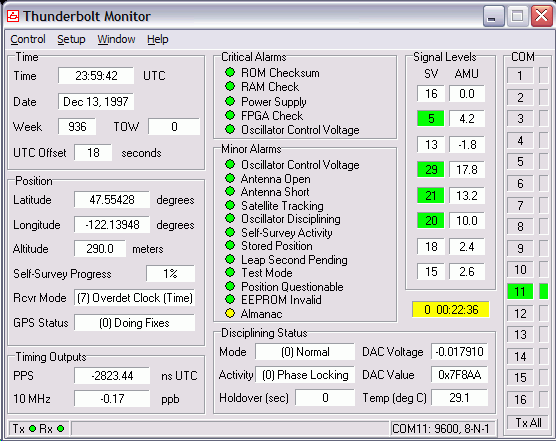Click the yellow Almanac alarm indicator
Screen dimensions: 556x441
[230, 313]
